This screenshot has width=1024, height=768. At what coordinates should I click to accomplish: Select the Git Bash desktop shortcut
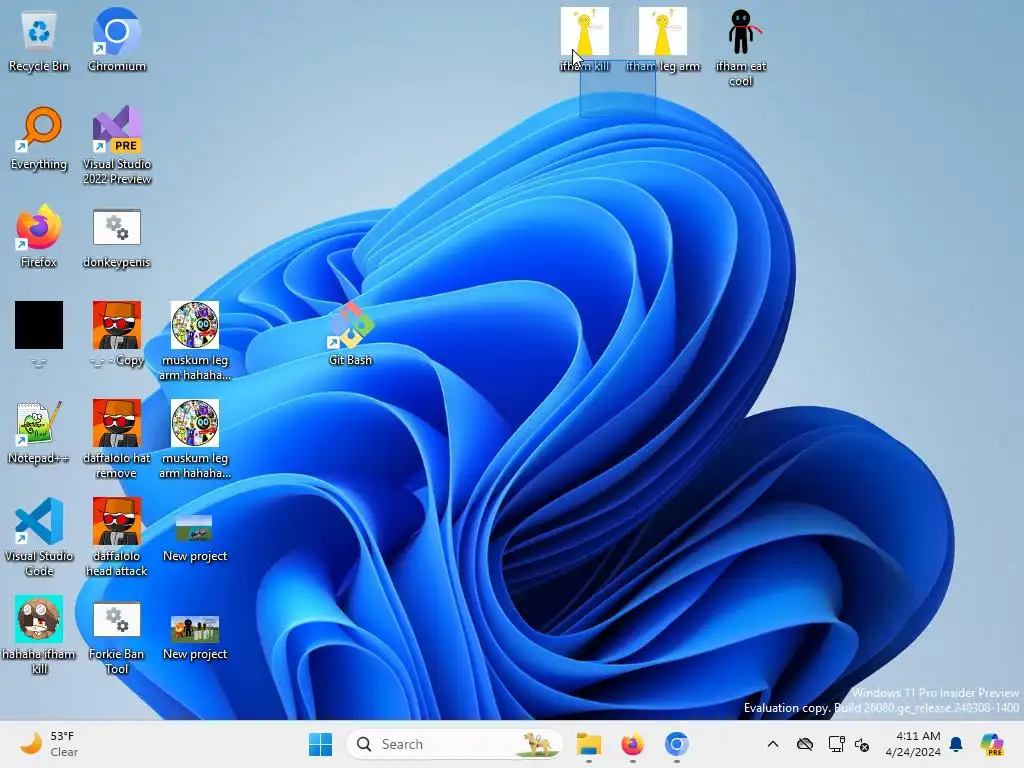350,334
